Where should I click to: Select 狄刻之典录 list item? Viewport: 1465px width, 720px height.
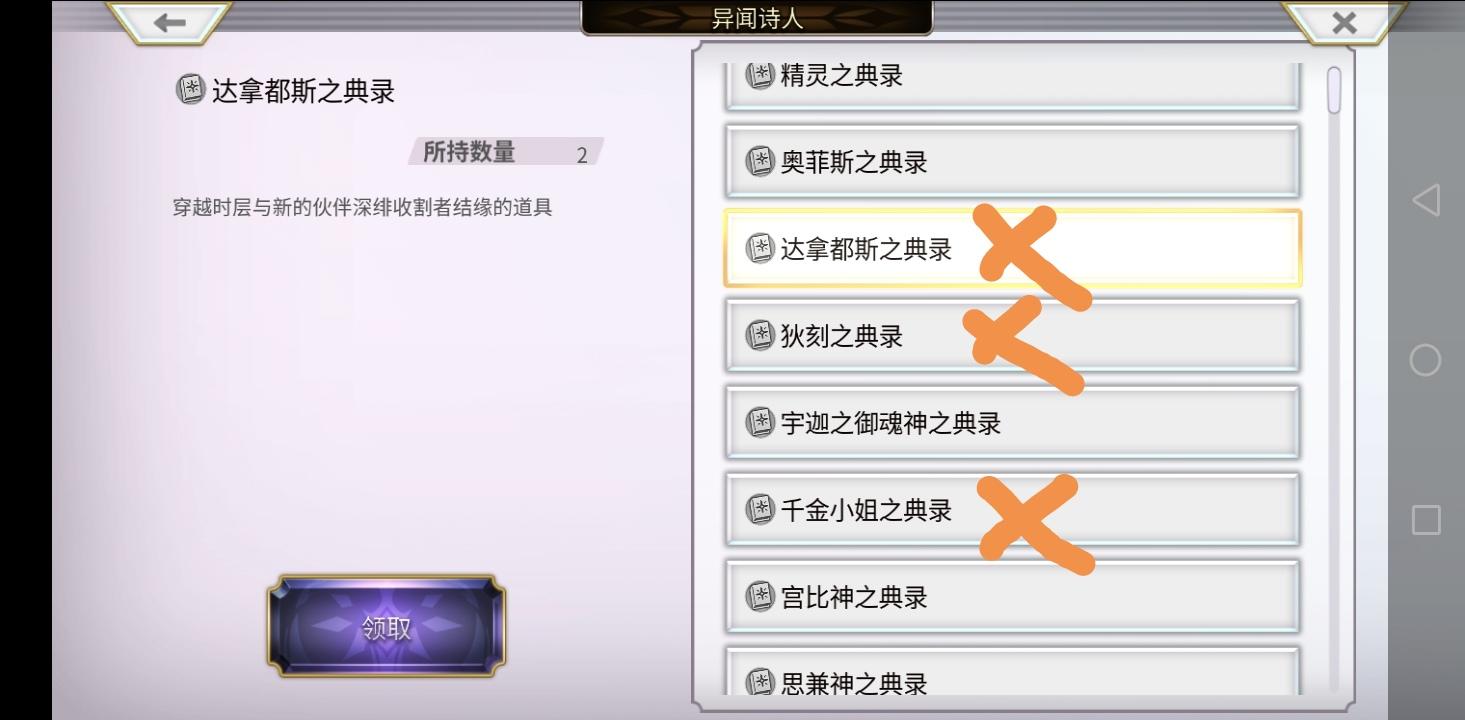[x=1012, y=335]
